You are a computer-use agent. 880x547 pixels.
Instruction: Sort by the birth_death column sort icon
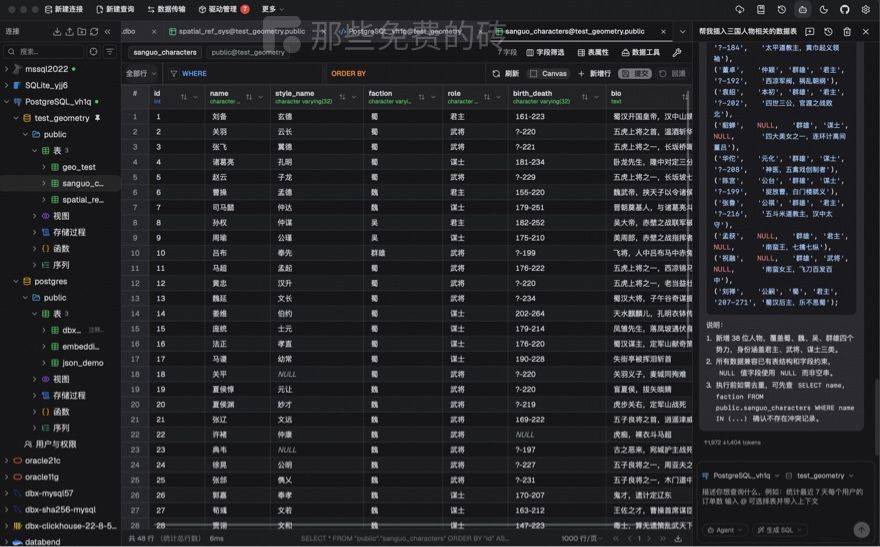[x=585, y=97]
